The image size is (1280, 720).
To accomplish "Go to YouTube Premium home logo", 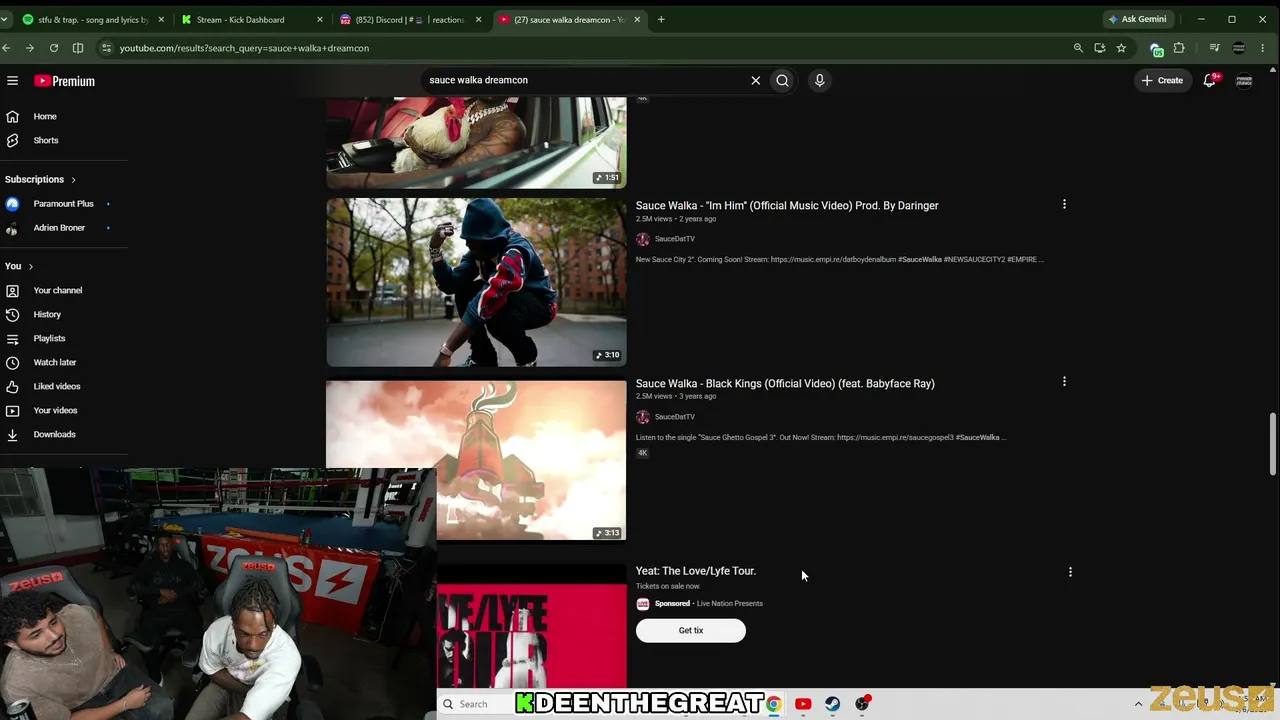I will tap(64, 81).
